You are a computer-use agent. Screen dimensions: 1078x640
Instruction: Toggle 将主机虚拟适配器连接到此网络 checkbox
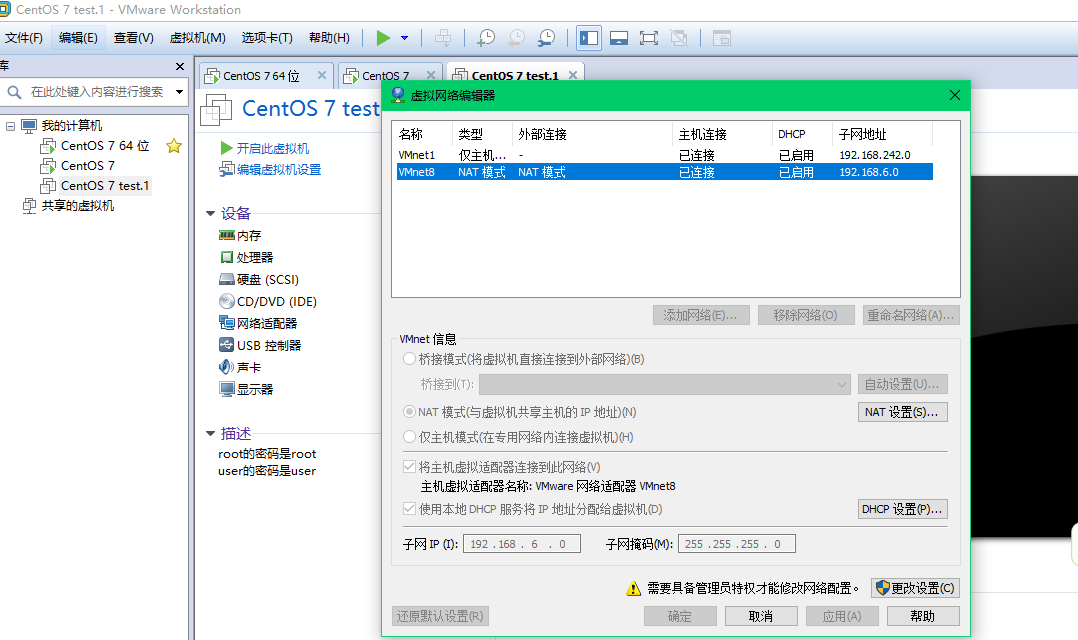tap(409, 467)
